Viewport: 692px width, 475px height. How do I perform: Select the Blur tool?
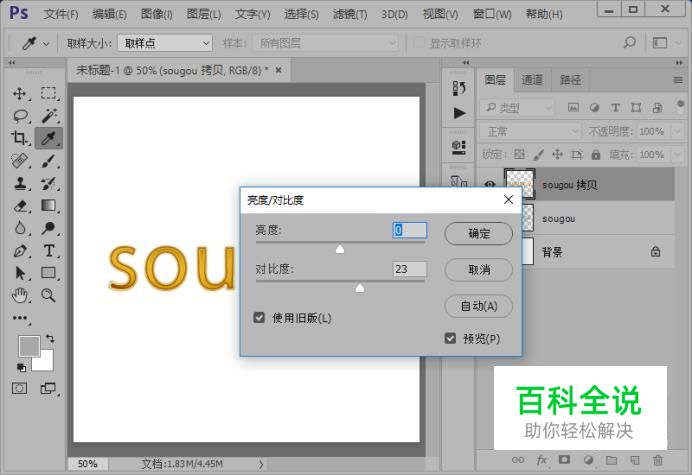click(x=20, y=228)
